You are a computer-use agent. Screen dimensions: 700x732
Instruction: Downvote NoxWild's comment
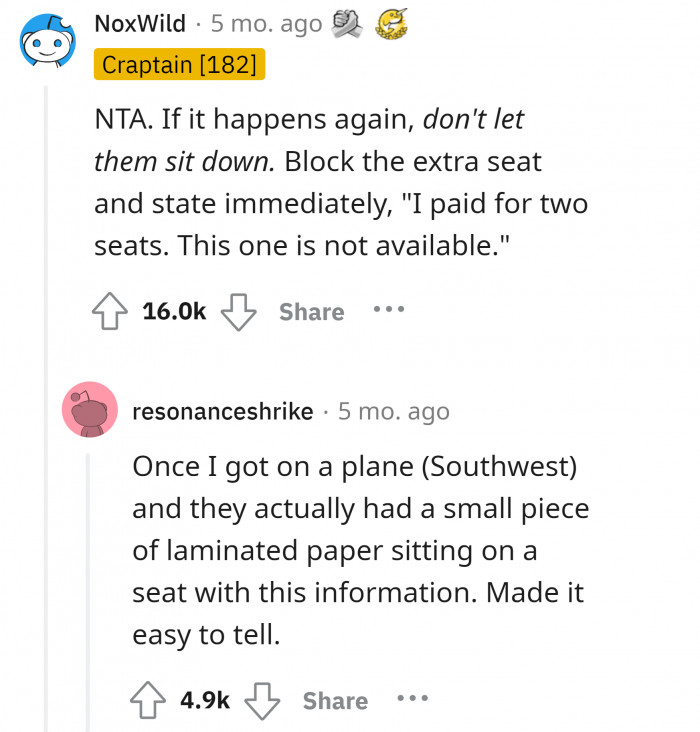click(237, 312)
